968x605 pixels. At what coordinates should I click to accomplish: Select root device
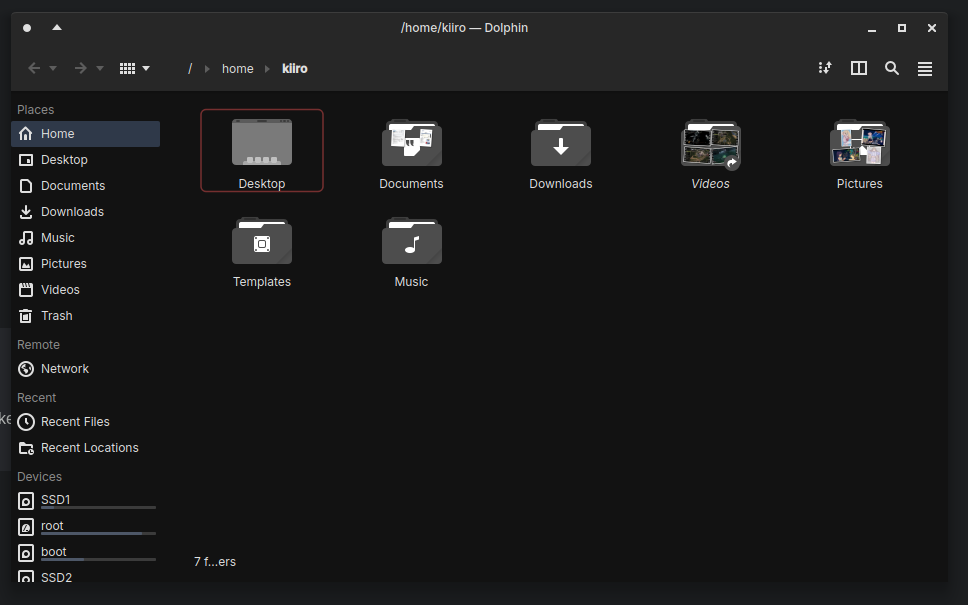coord(85,526)
